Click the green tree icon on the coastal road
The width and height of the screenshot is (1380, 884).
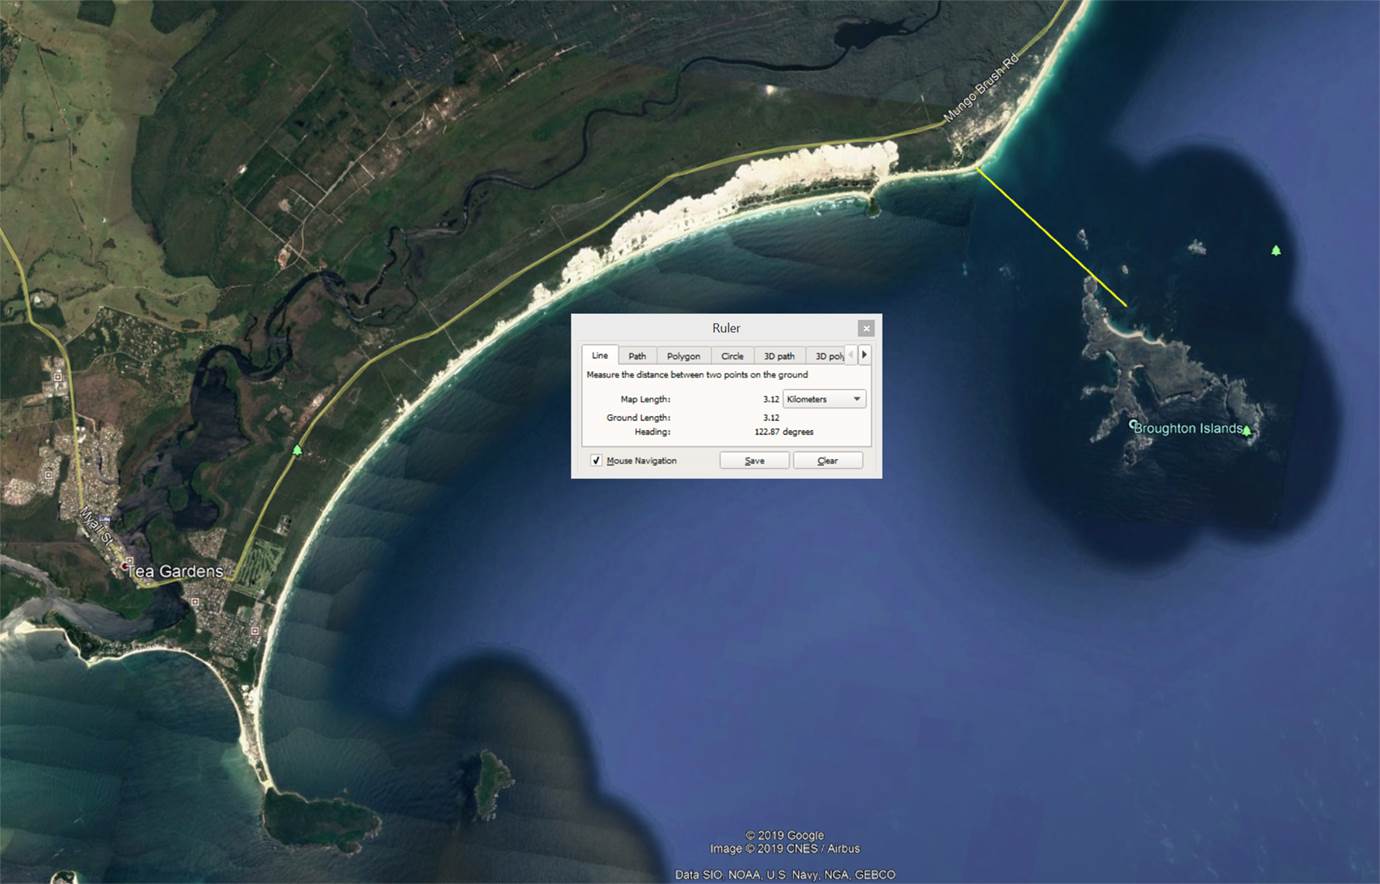click(297, 451)
